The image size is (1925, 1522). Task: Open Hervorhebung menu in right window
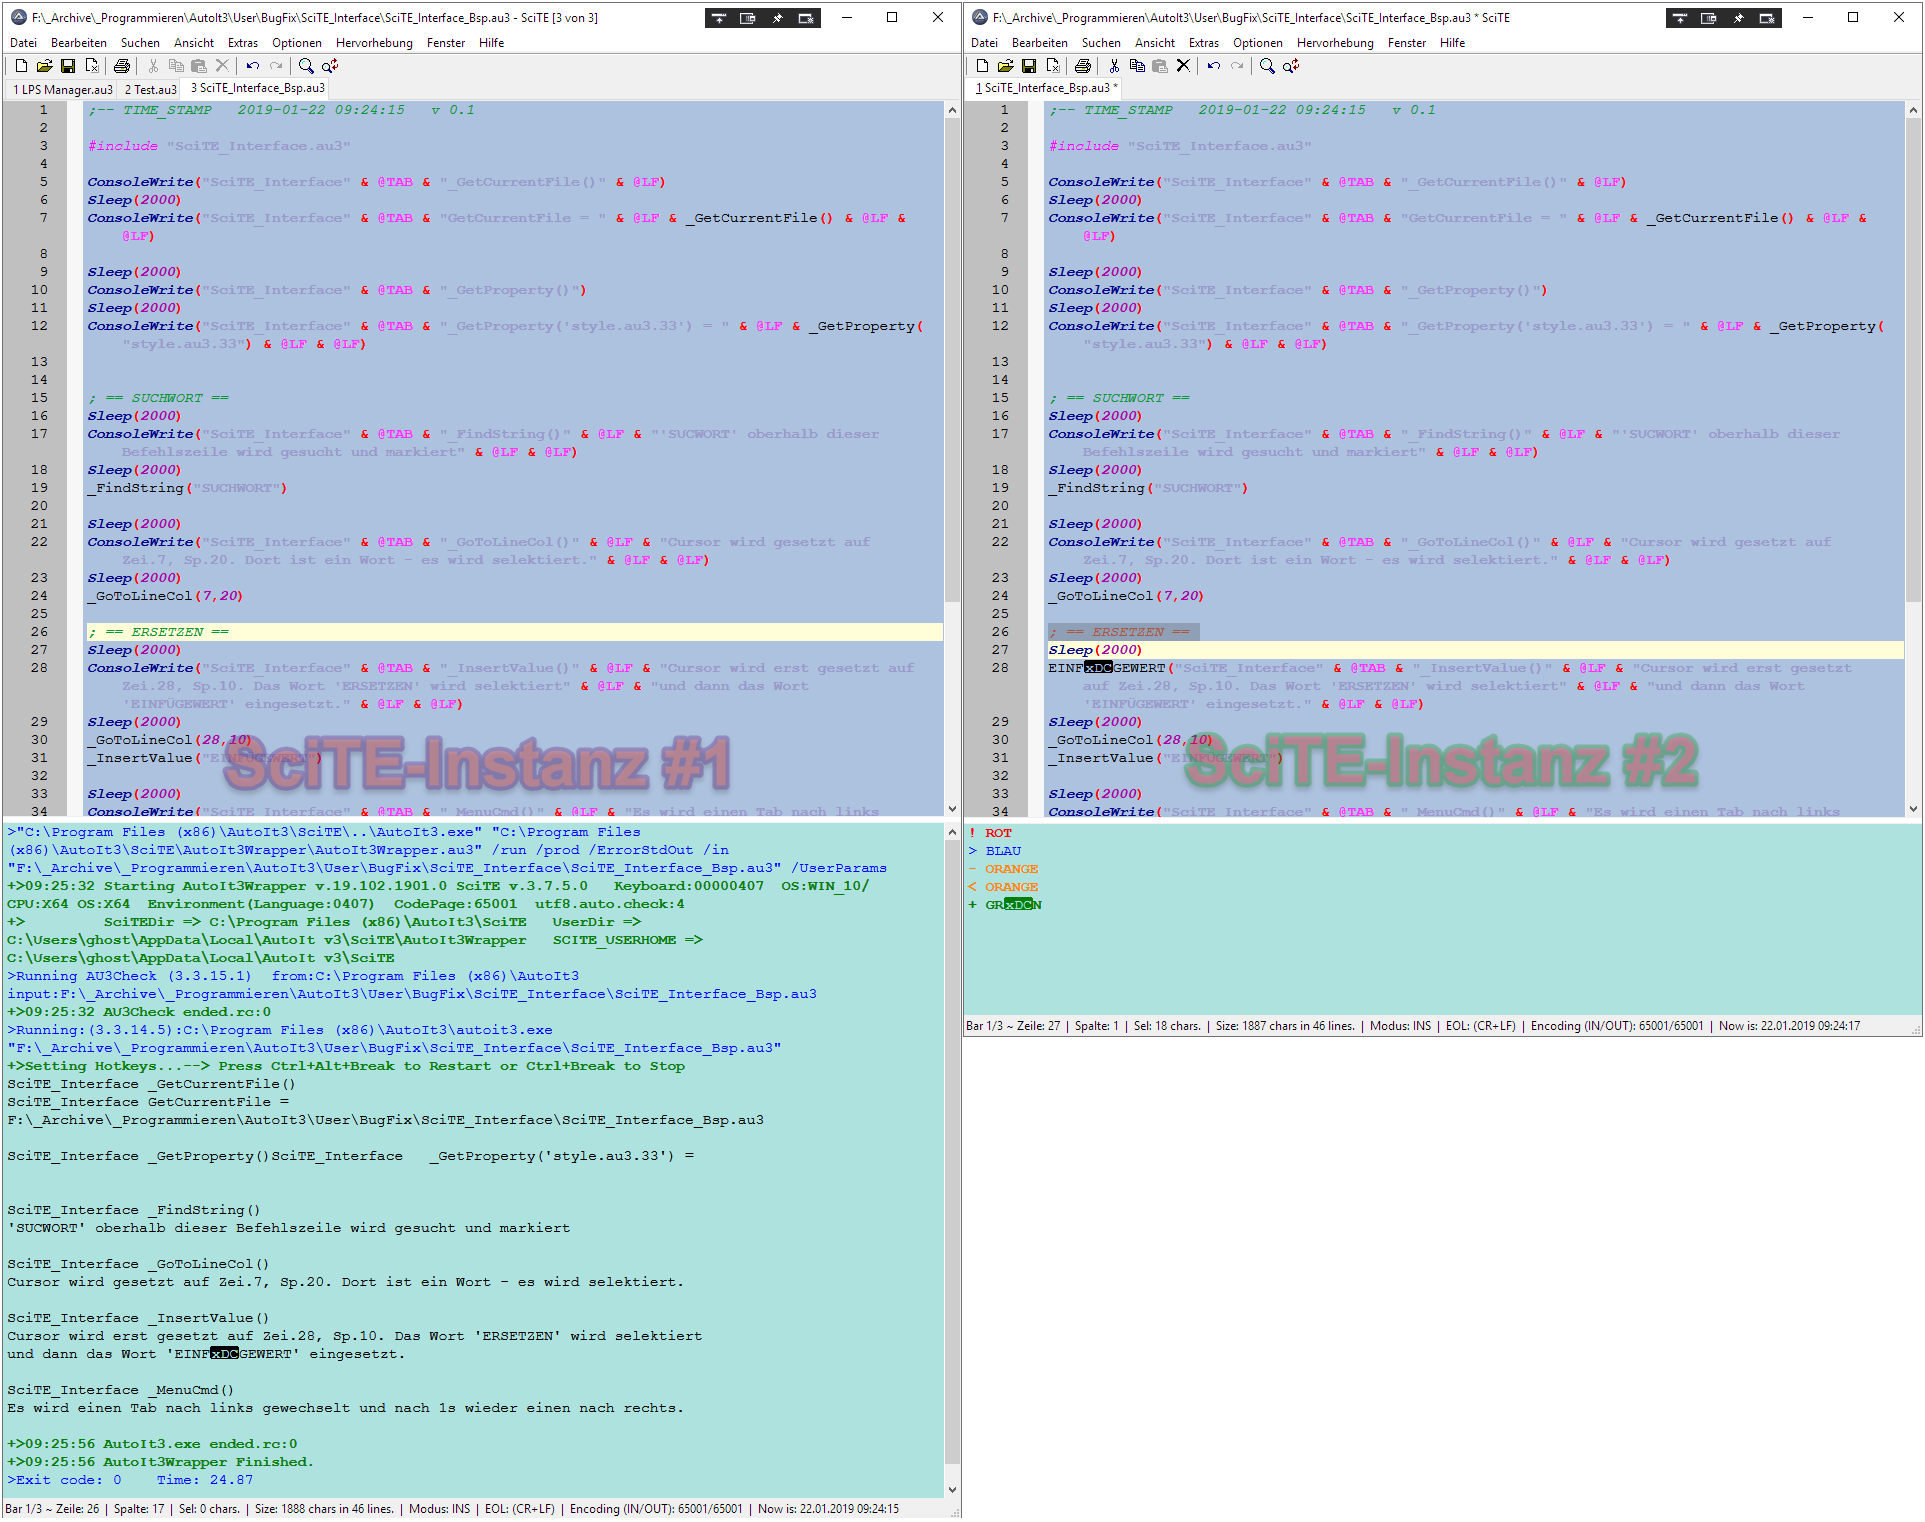point(1335,43)
